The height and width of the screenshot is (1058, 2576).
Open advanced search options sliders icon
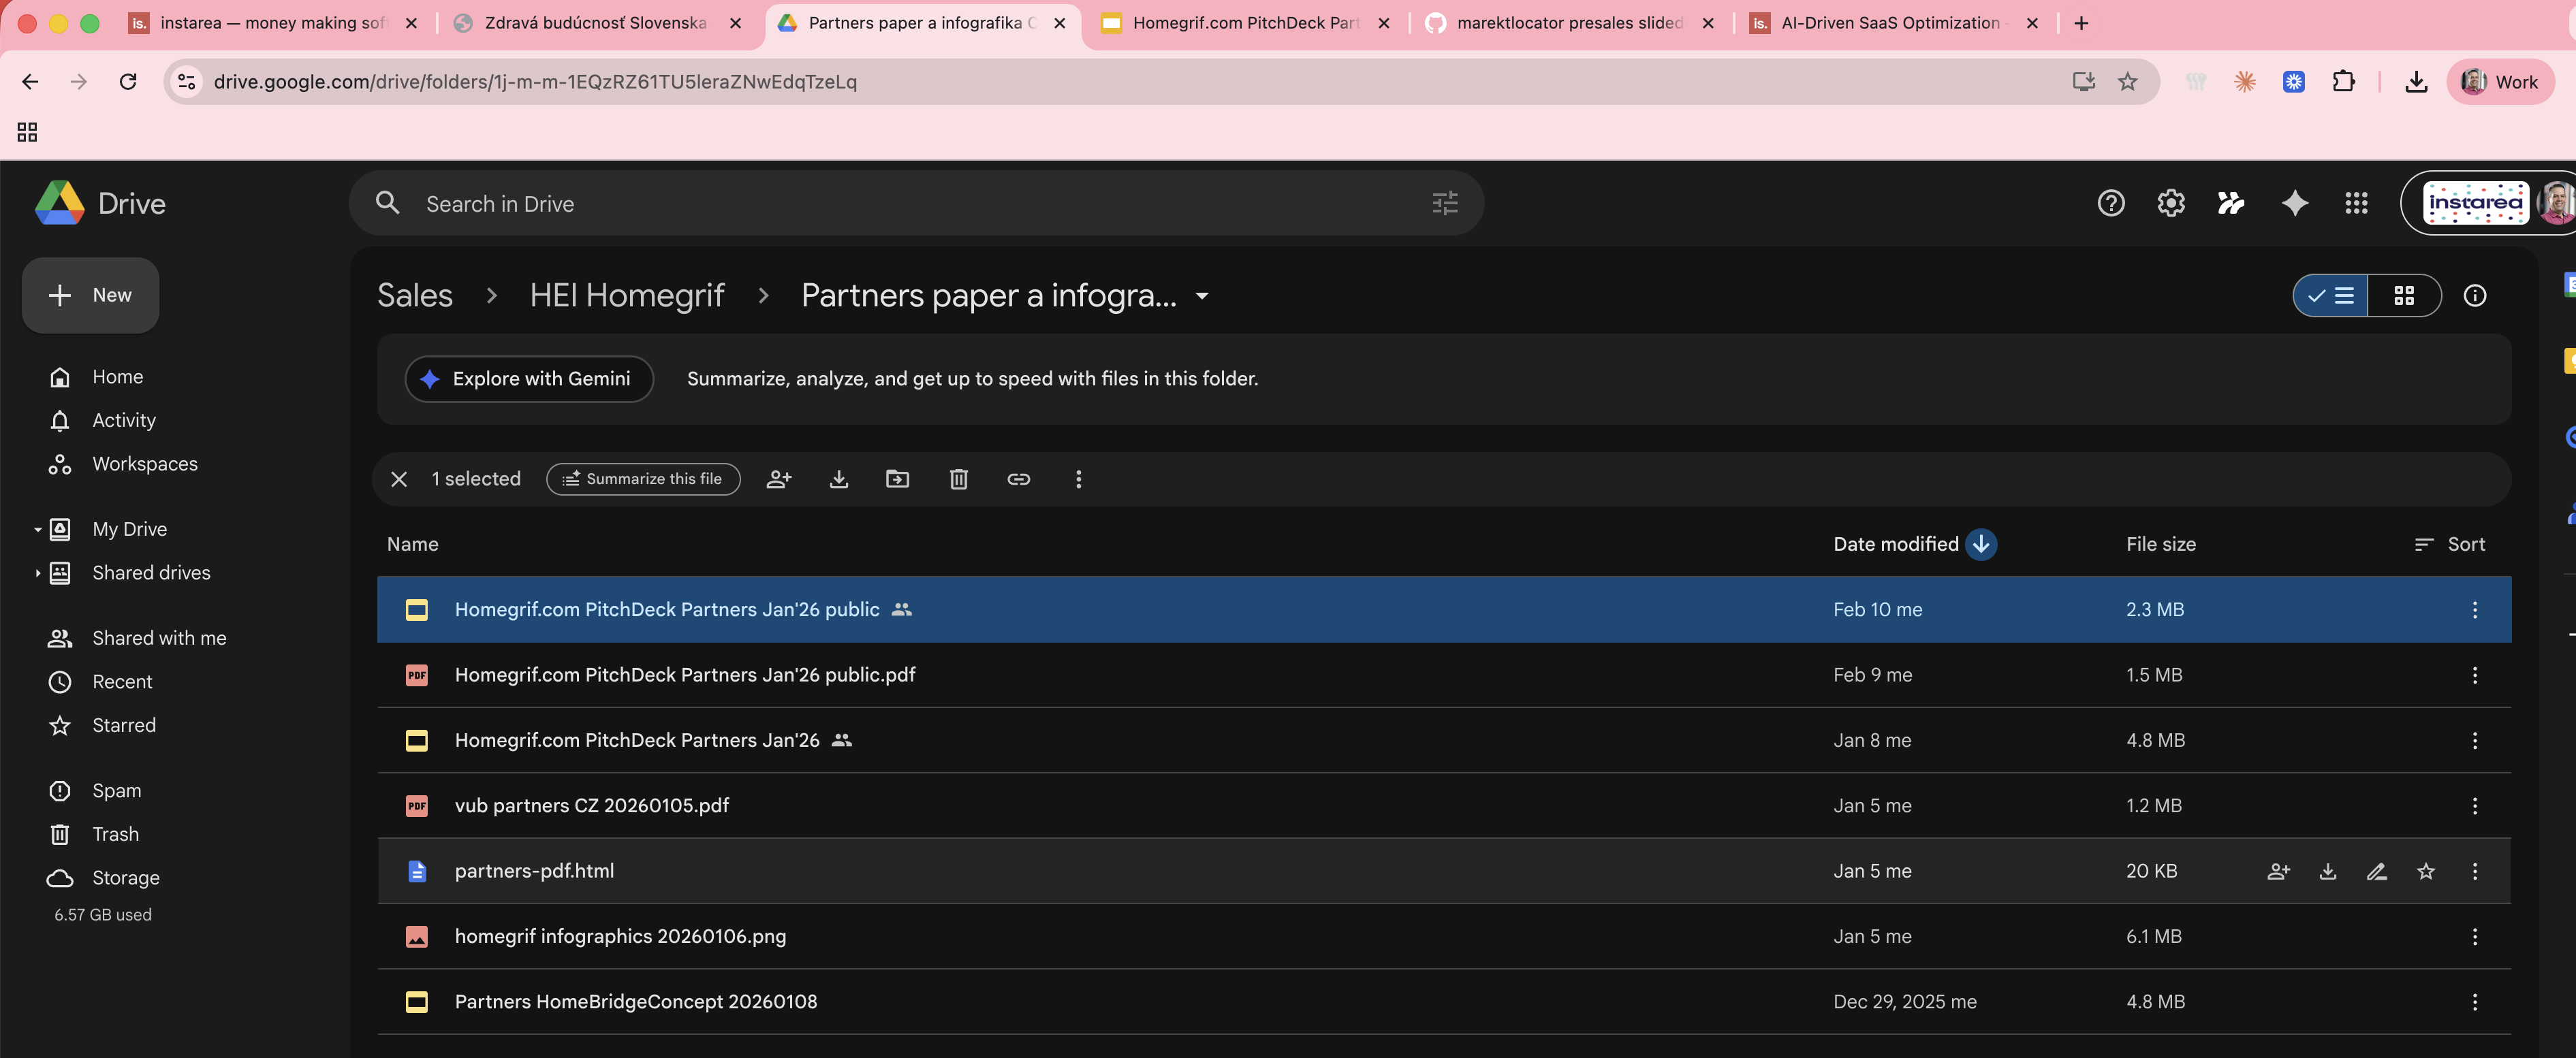click(x=1444, y=202)
